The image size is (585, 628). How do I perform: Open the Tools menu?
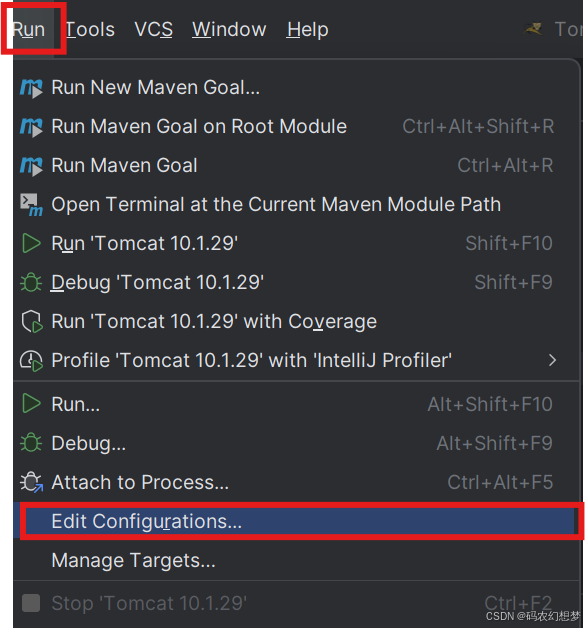click(90, 29)
